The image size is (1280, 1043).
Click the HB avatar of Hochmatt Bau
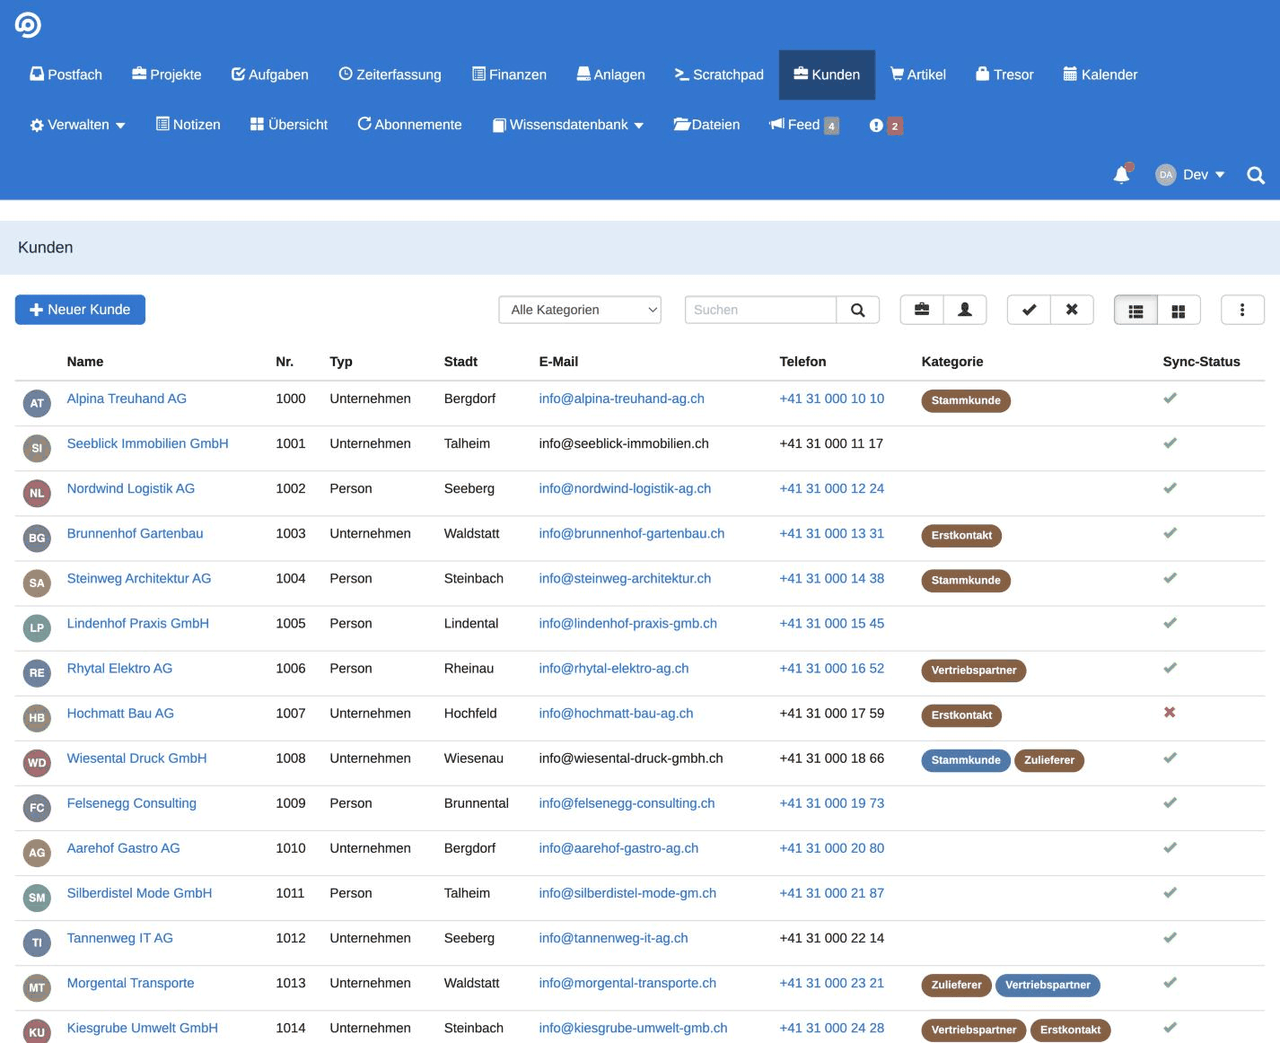click(37, 718)
